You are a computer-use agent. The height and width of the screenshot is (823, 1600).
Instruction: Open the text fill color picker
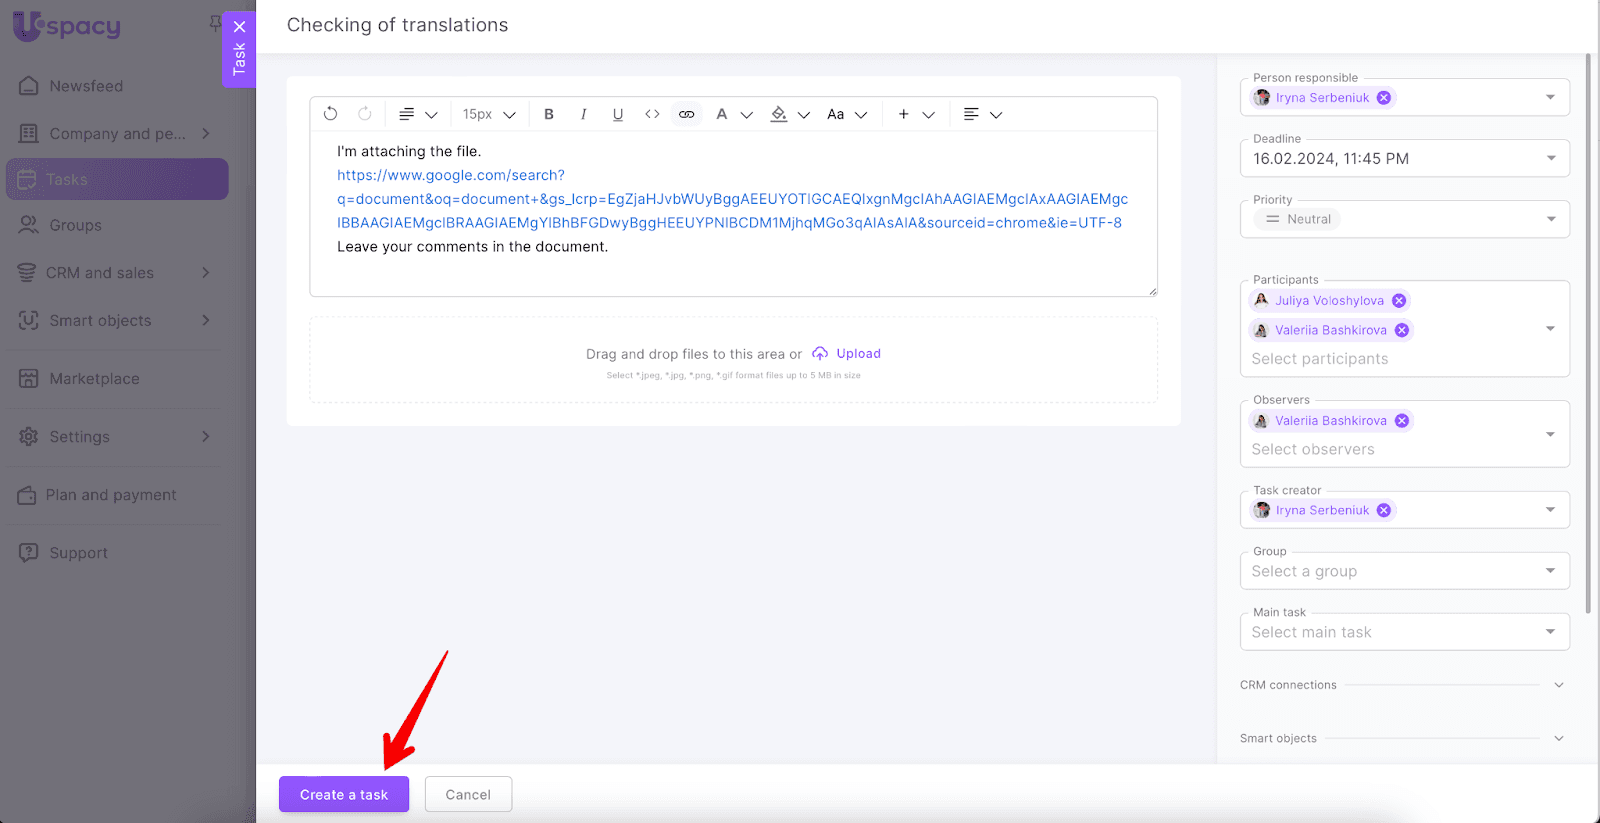point(779,114)
